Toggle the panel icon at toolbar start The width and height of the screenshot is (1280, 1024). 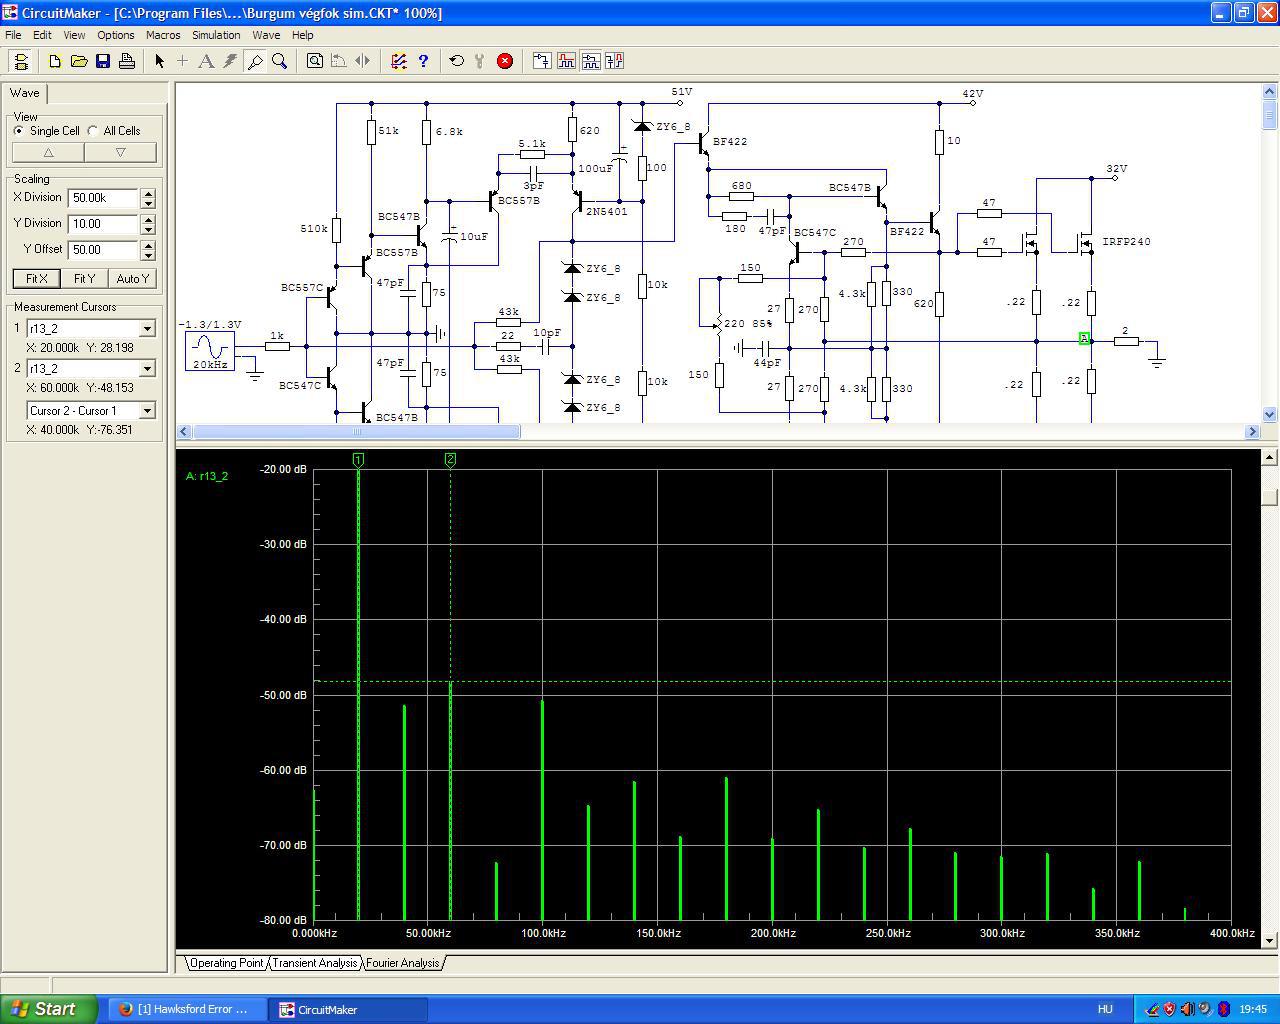tap(20, 61)
